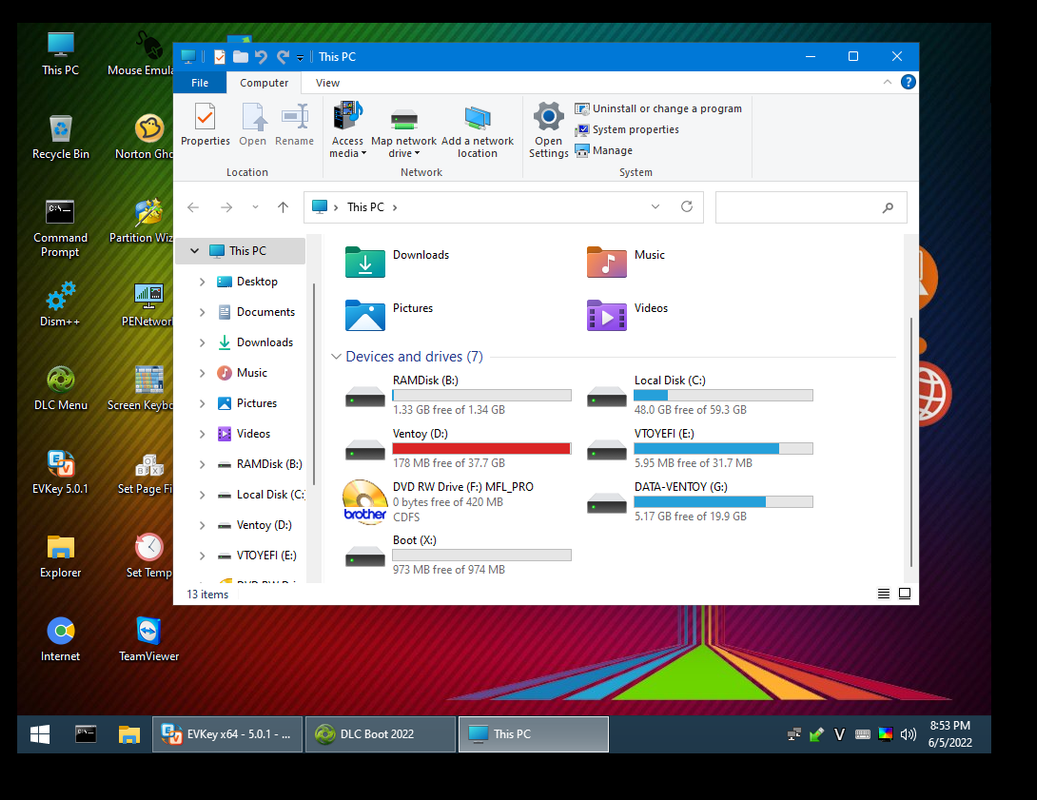The image size is (1037, 800).
Task: Open Recycle Bin desktop icon
Action: [60, 138]
